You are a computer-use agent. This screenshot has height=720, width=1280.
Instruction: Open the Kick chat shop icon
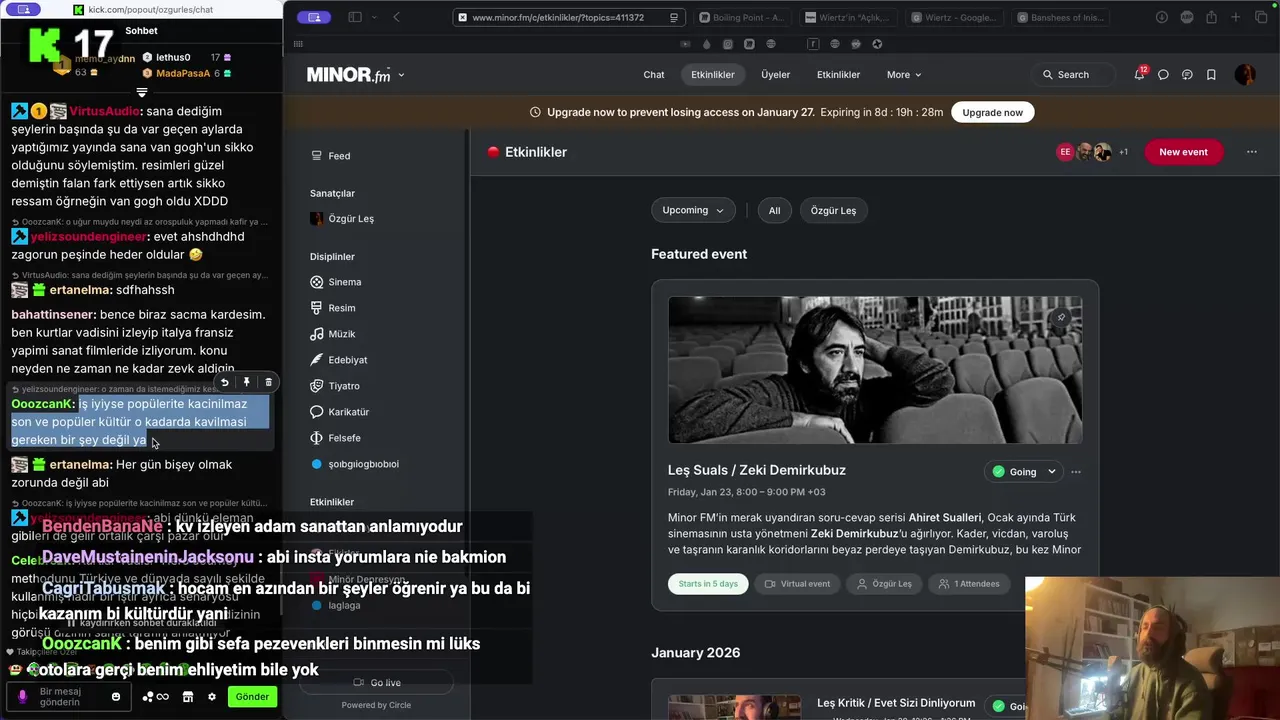tap(187, 697)
